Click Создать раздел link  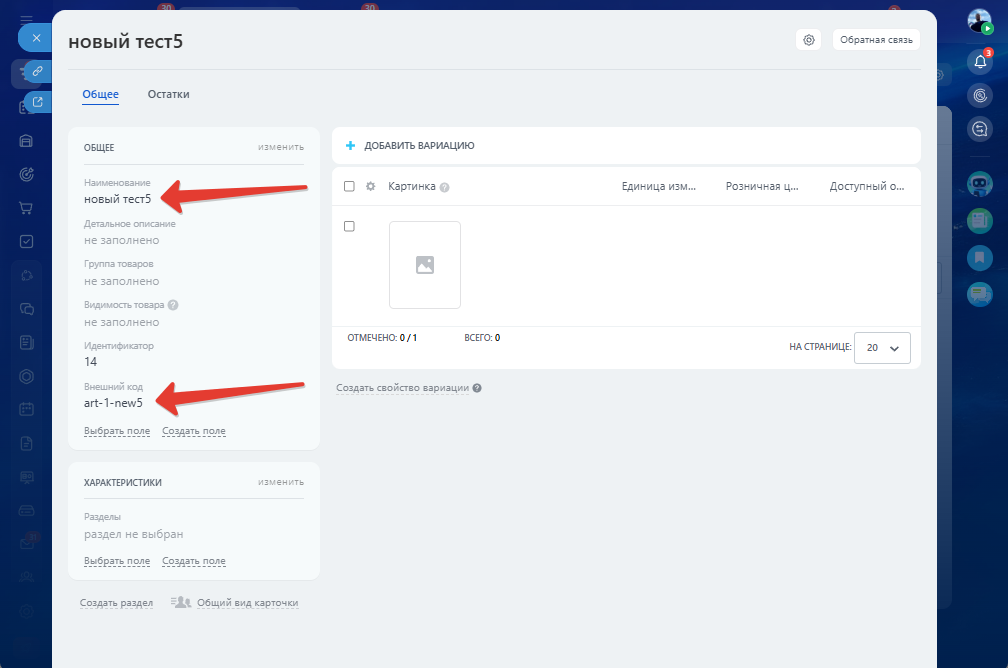coord(116,603)
